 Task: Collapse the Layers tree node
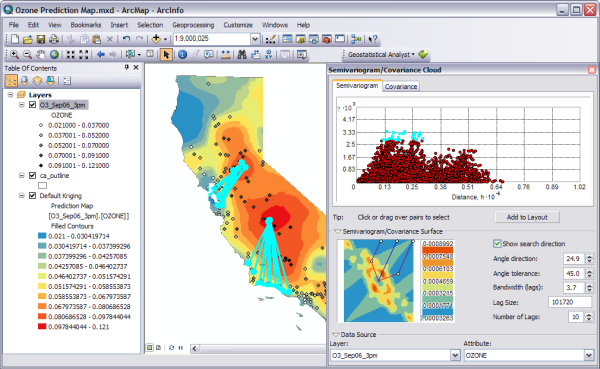click(x=10, y=95)
